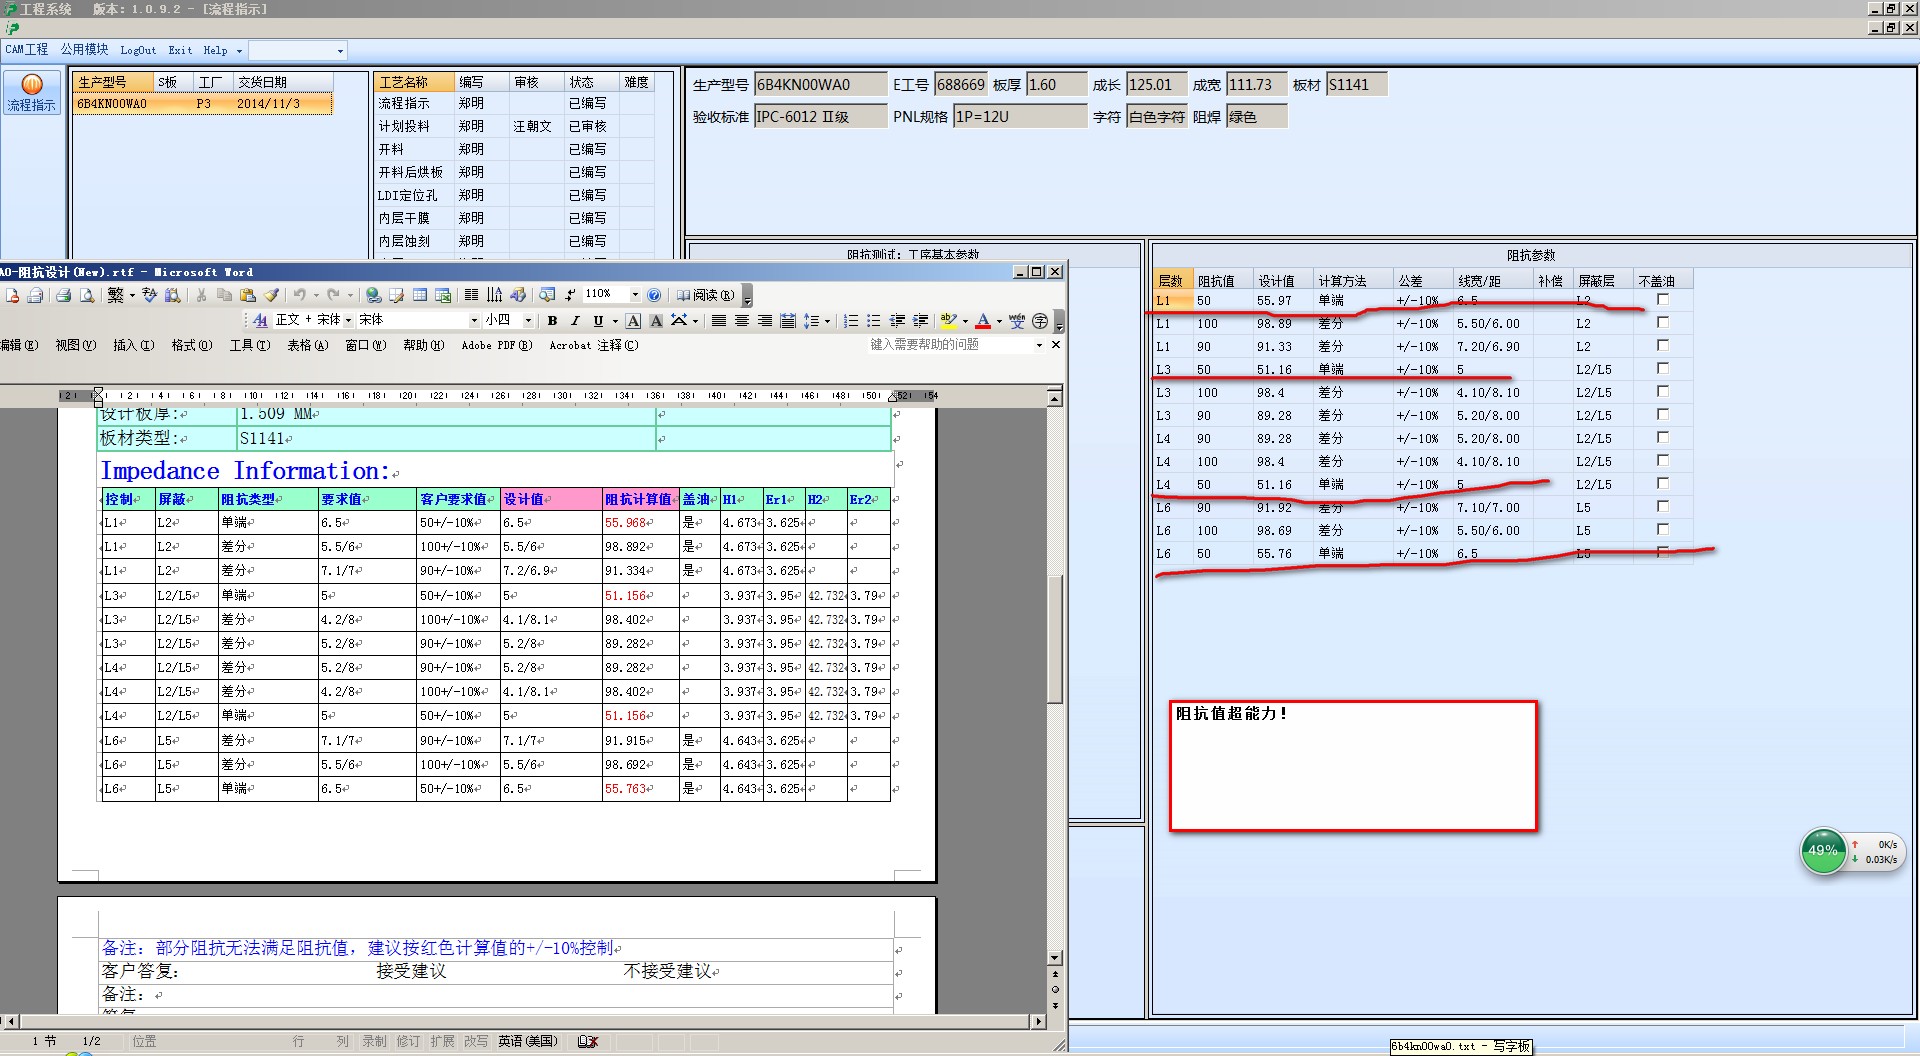Open print preview in Word toolbar

click(x=87, y=295)
